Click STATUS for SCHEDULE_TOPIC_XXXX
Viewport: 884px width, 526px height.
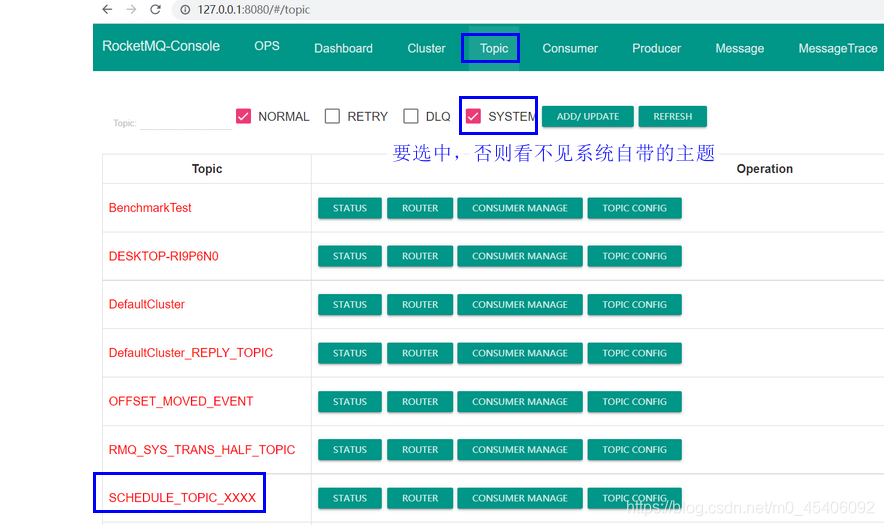pyautogui.click(x=350, y=498)
